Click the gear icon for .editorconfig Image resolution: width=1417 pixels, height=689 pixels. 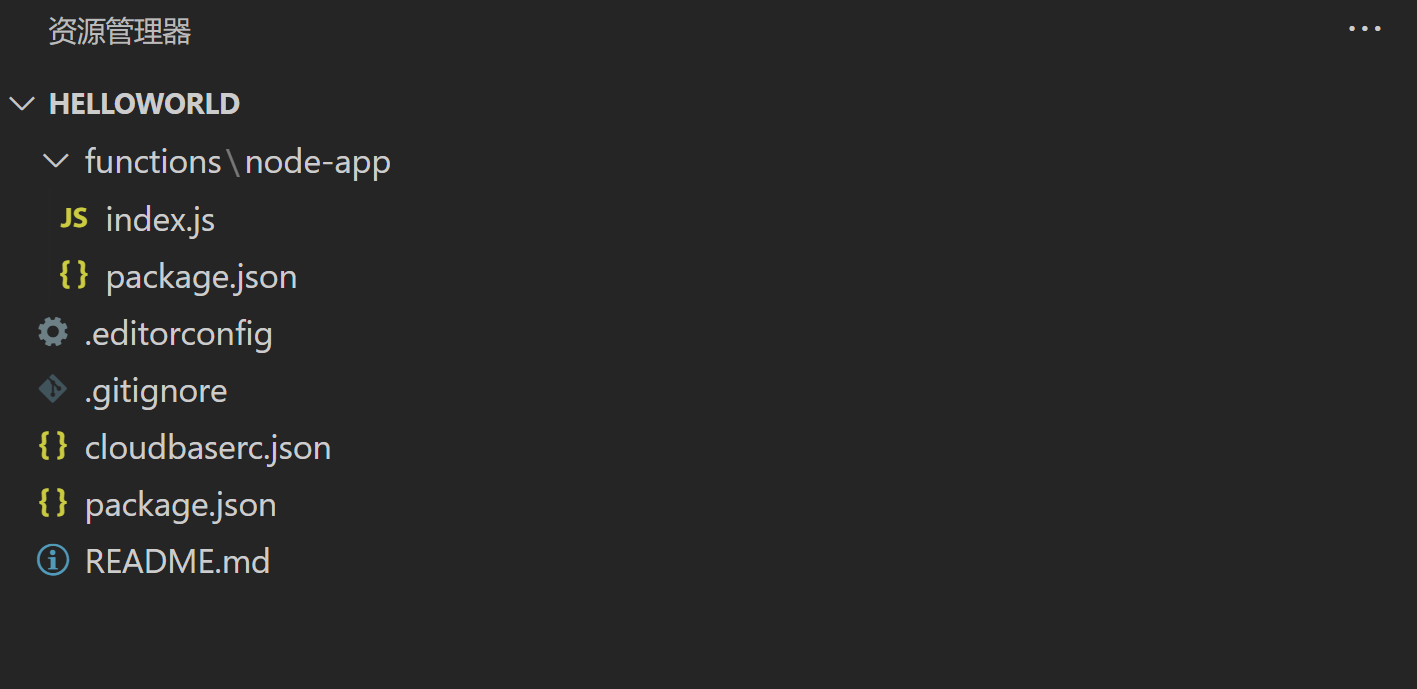(52, 332)
